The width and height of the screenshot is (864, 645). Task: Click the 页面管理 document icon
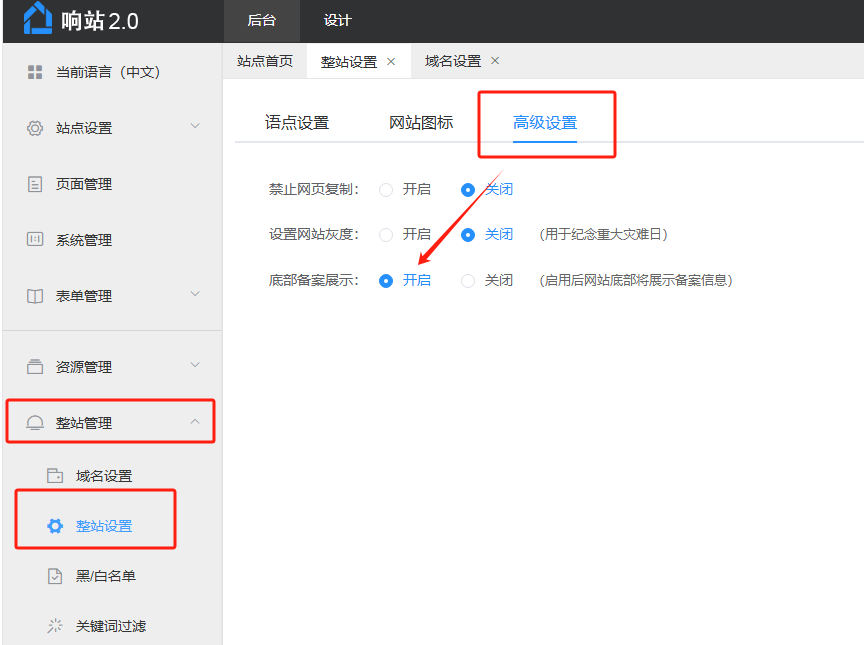coord(35,184)
